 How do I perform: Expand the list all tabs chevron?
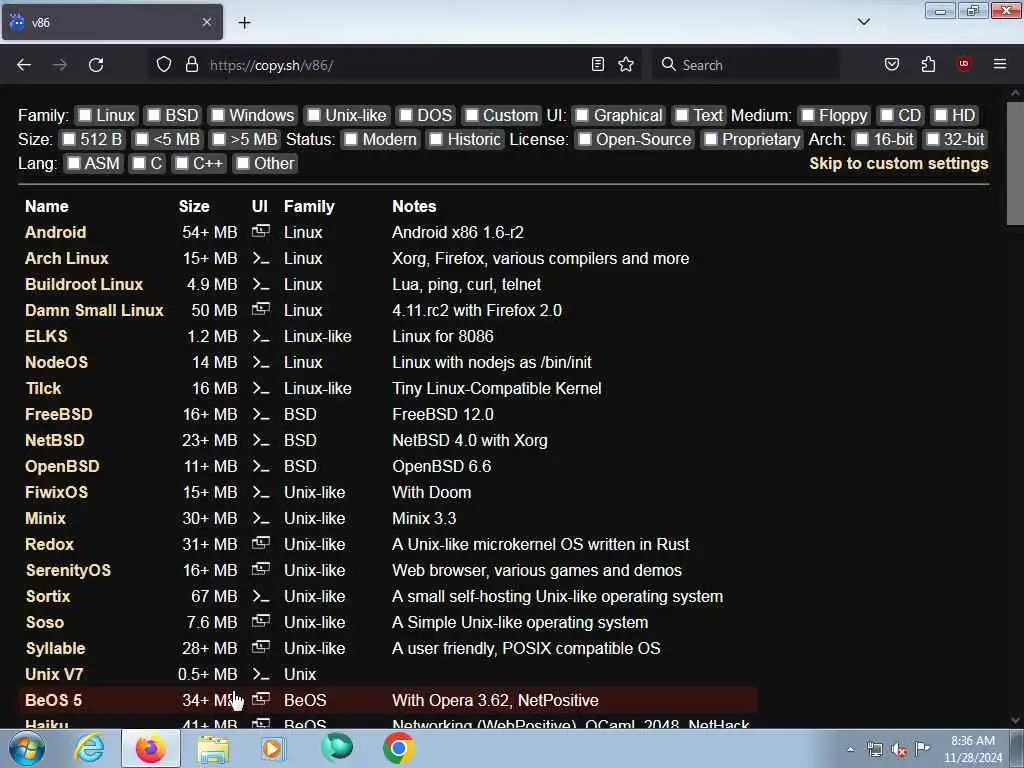click(863, 22)
